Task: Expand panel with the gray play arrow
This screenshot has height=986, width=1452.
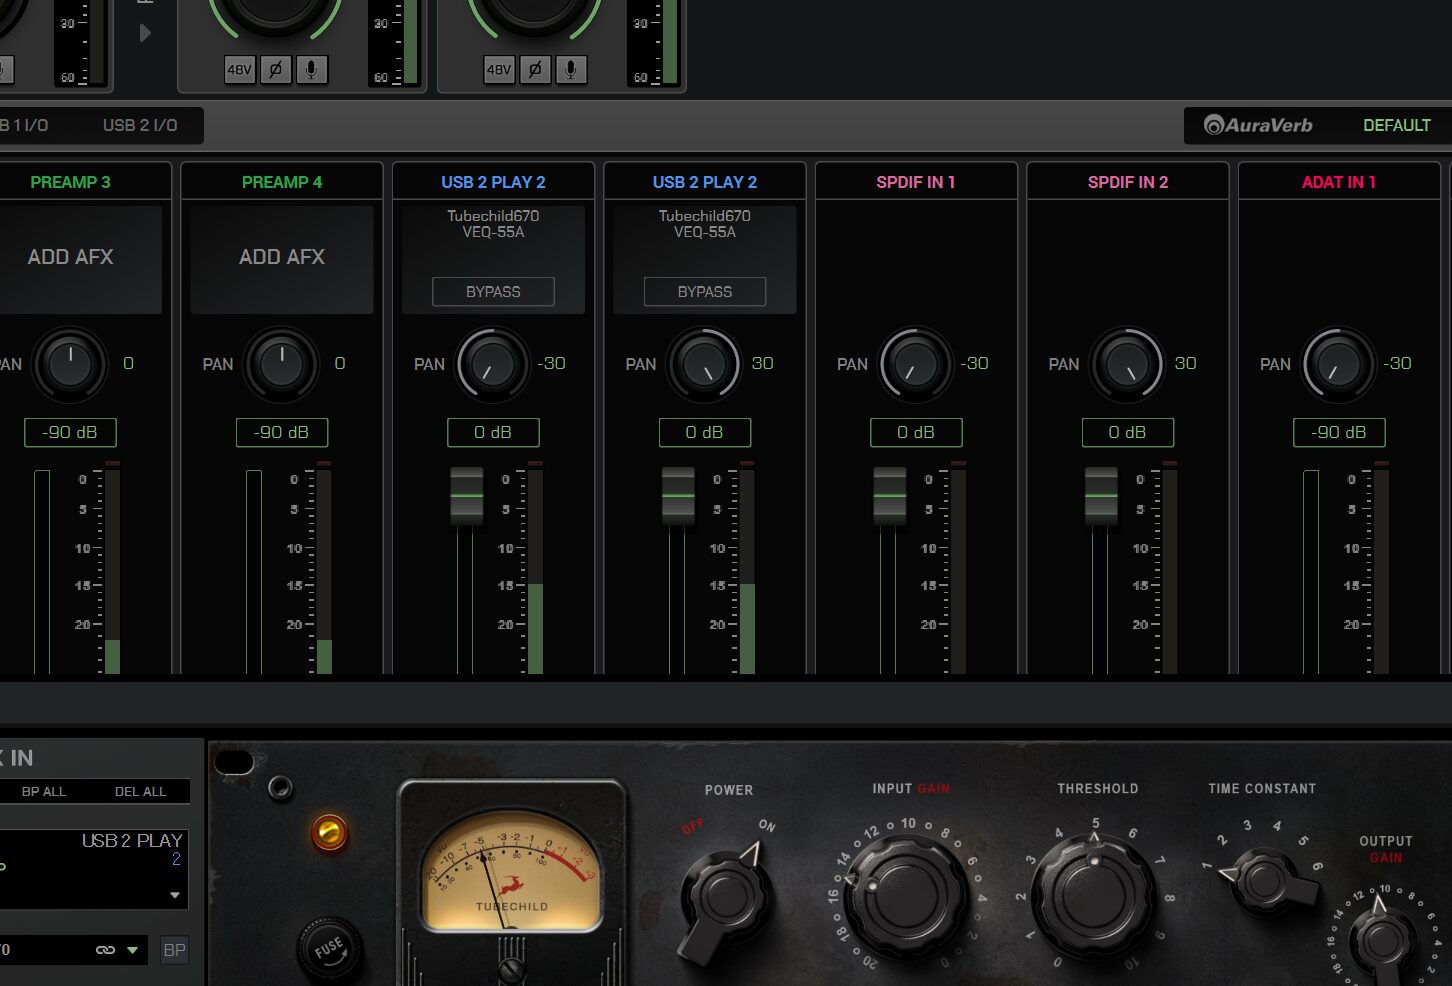Action: coord(145,33)
